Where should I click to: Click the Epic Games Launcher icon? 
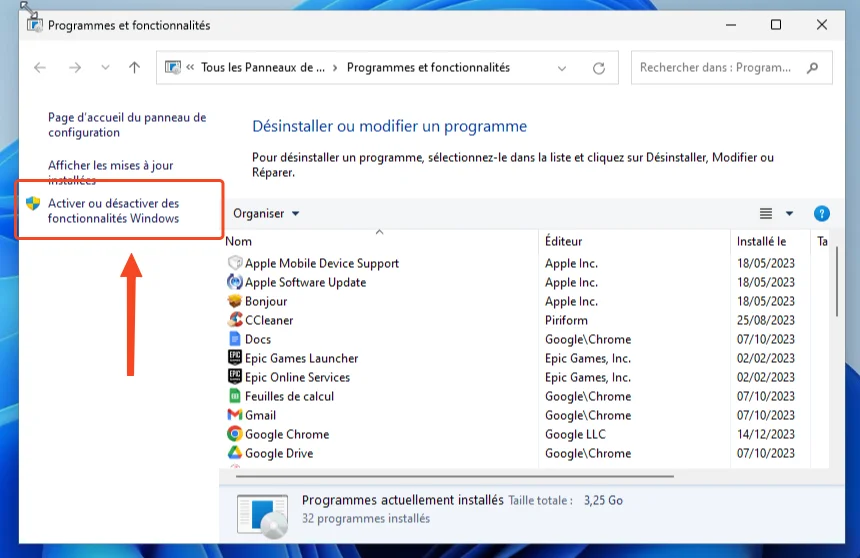pyautogui.click(x=235, y=358)
